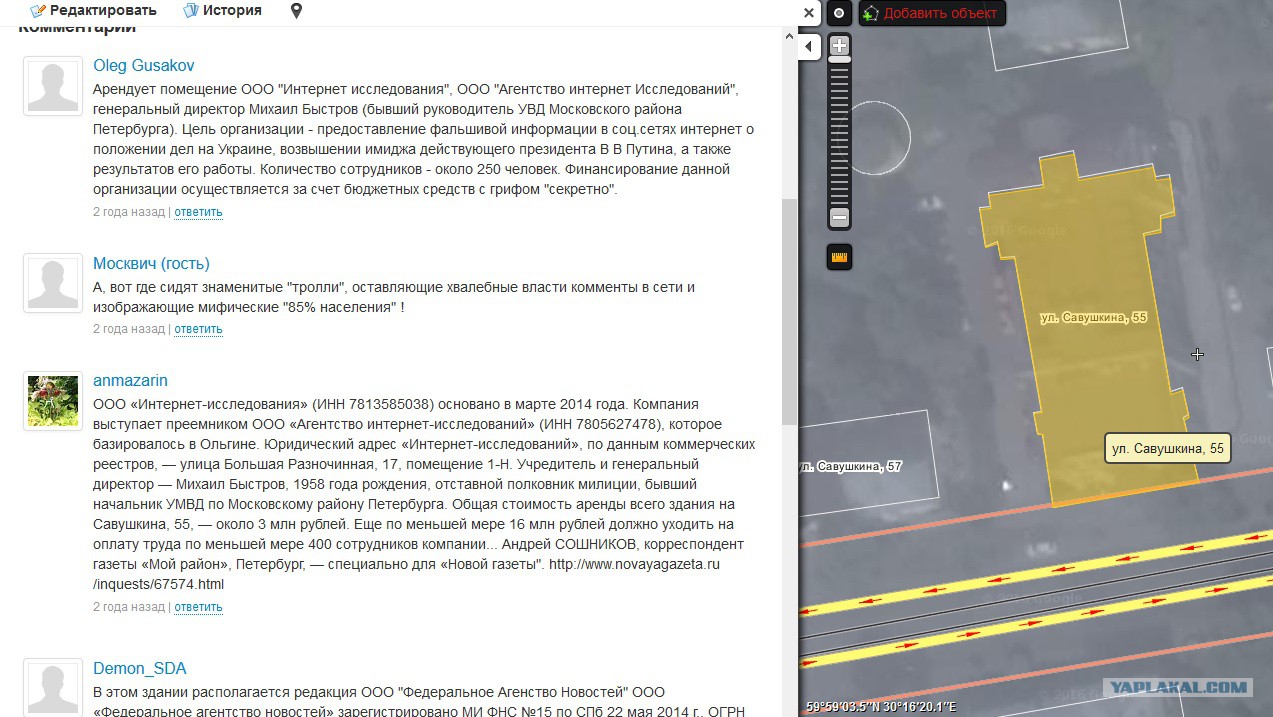Close the info panel with the X
Screen dimensions: 1273x717
coord(809,13)
